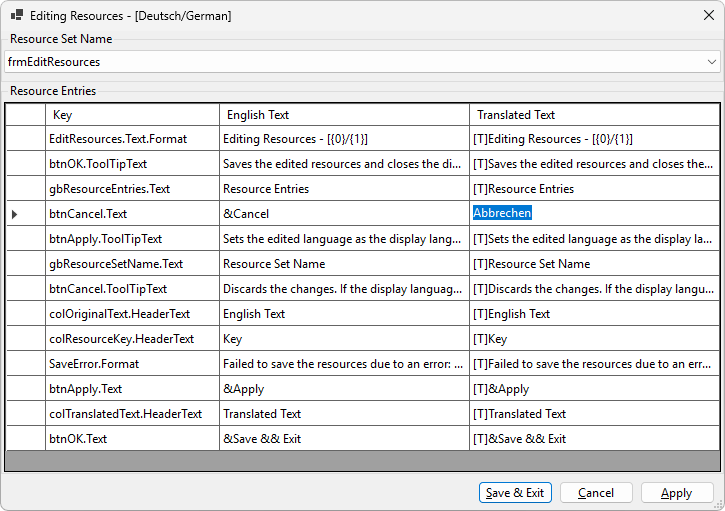
Task: Click row header of btnOK.Text row
Action: coord(25,438)
